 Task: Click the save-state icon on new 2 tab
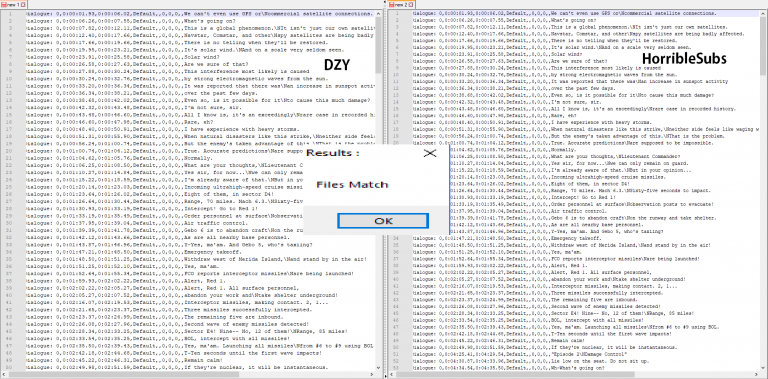click(x=391, y=4)
